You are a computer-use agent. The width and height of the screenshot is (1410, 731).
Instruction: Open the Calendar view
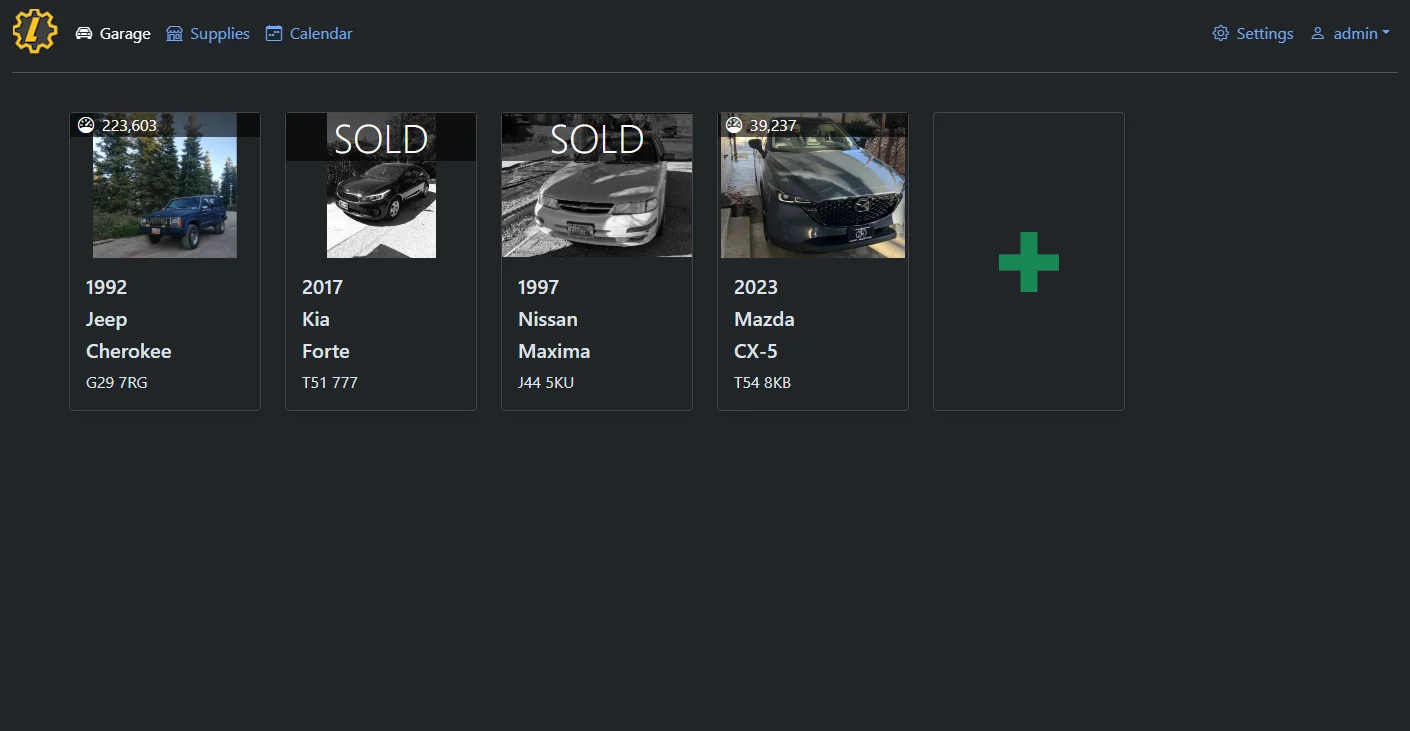tap(320, 33)
